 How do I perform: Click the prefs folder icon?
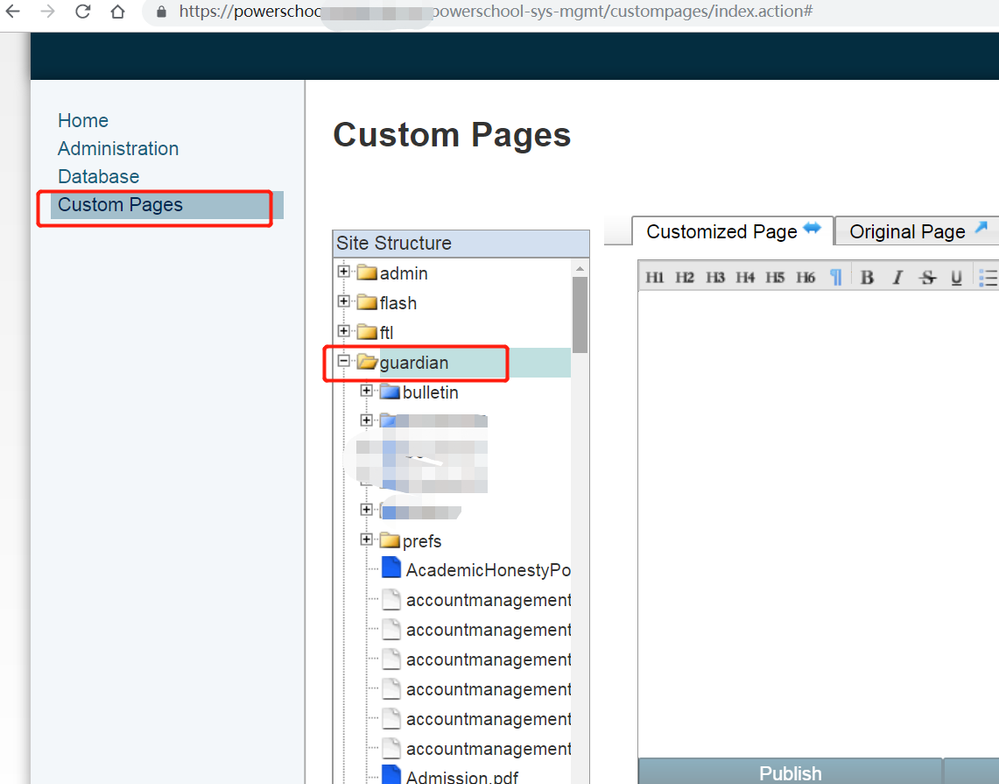coord(390,540)
